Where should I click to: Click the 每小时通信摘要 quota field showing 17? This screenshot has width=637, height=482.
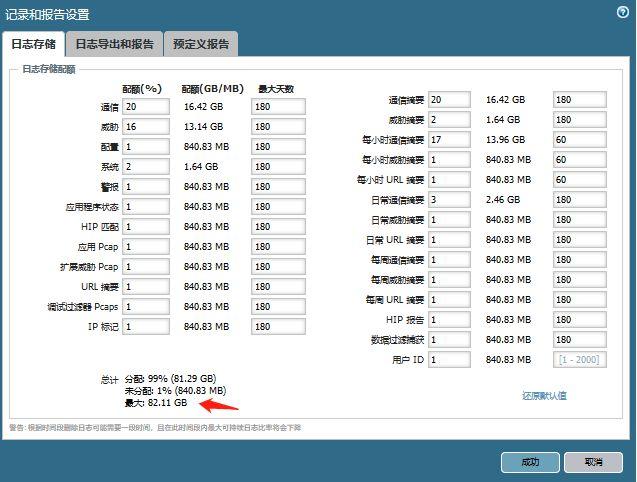point(448,140)
